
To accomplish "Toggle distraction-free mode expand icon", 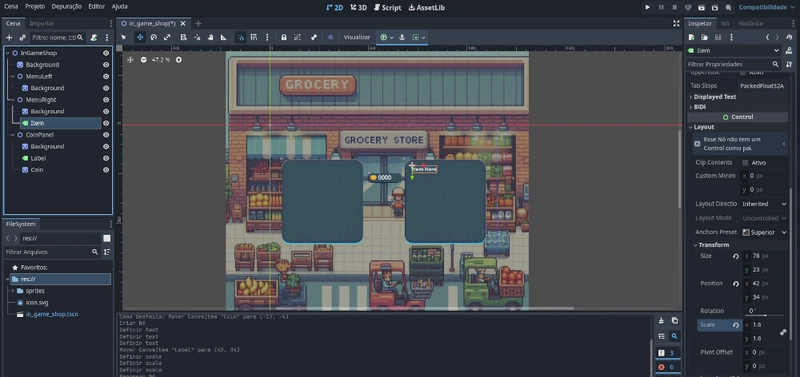I will pos(676,23).
